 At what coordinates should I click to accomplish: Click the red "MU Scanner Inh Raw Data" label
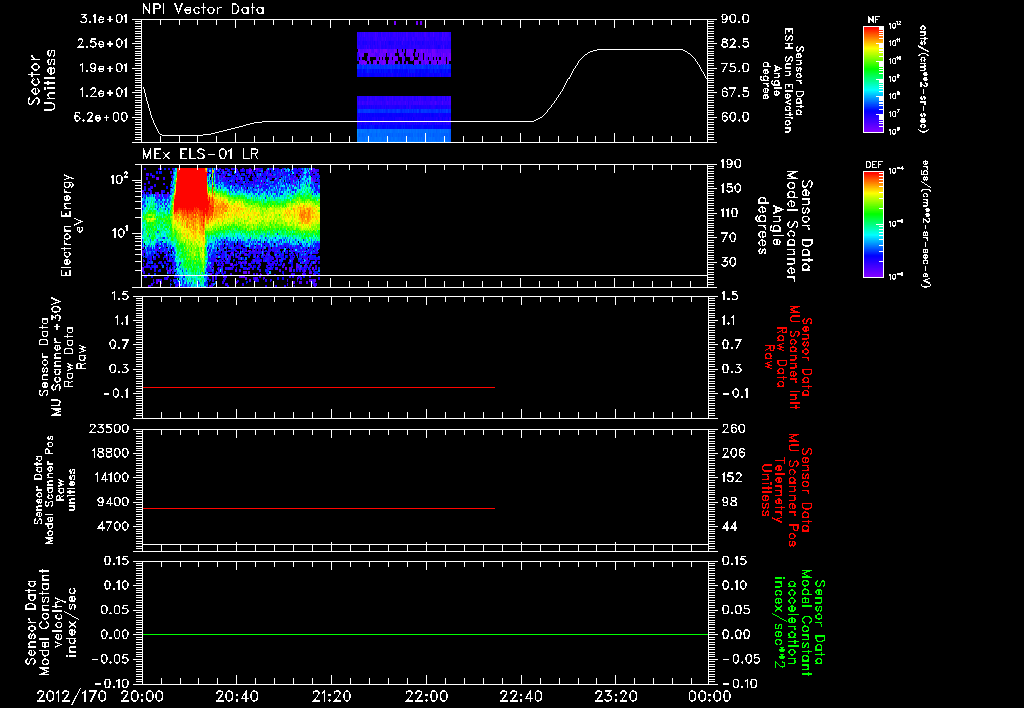click(x=788, y=357)
